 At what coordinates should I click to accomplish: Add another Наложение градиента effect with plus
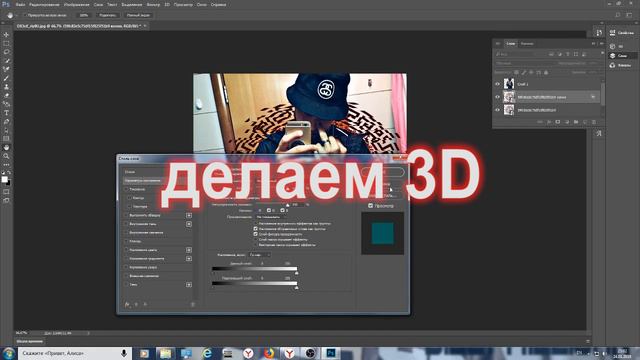click(x=189, y=259)
